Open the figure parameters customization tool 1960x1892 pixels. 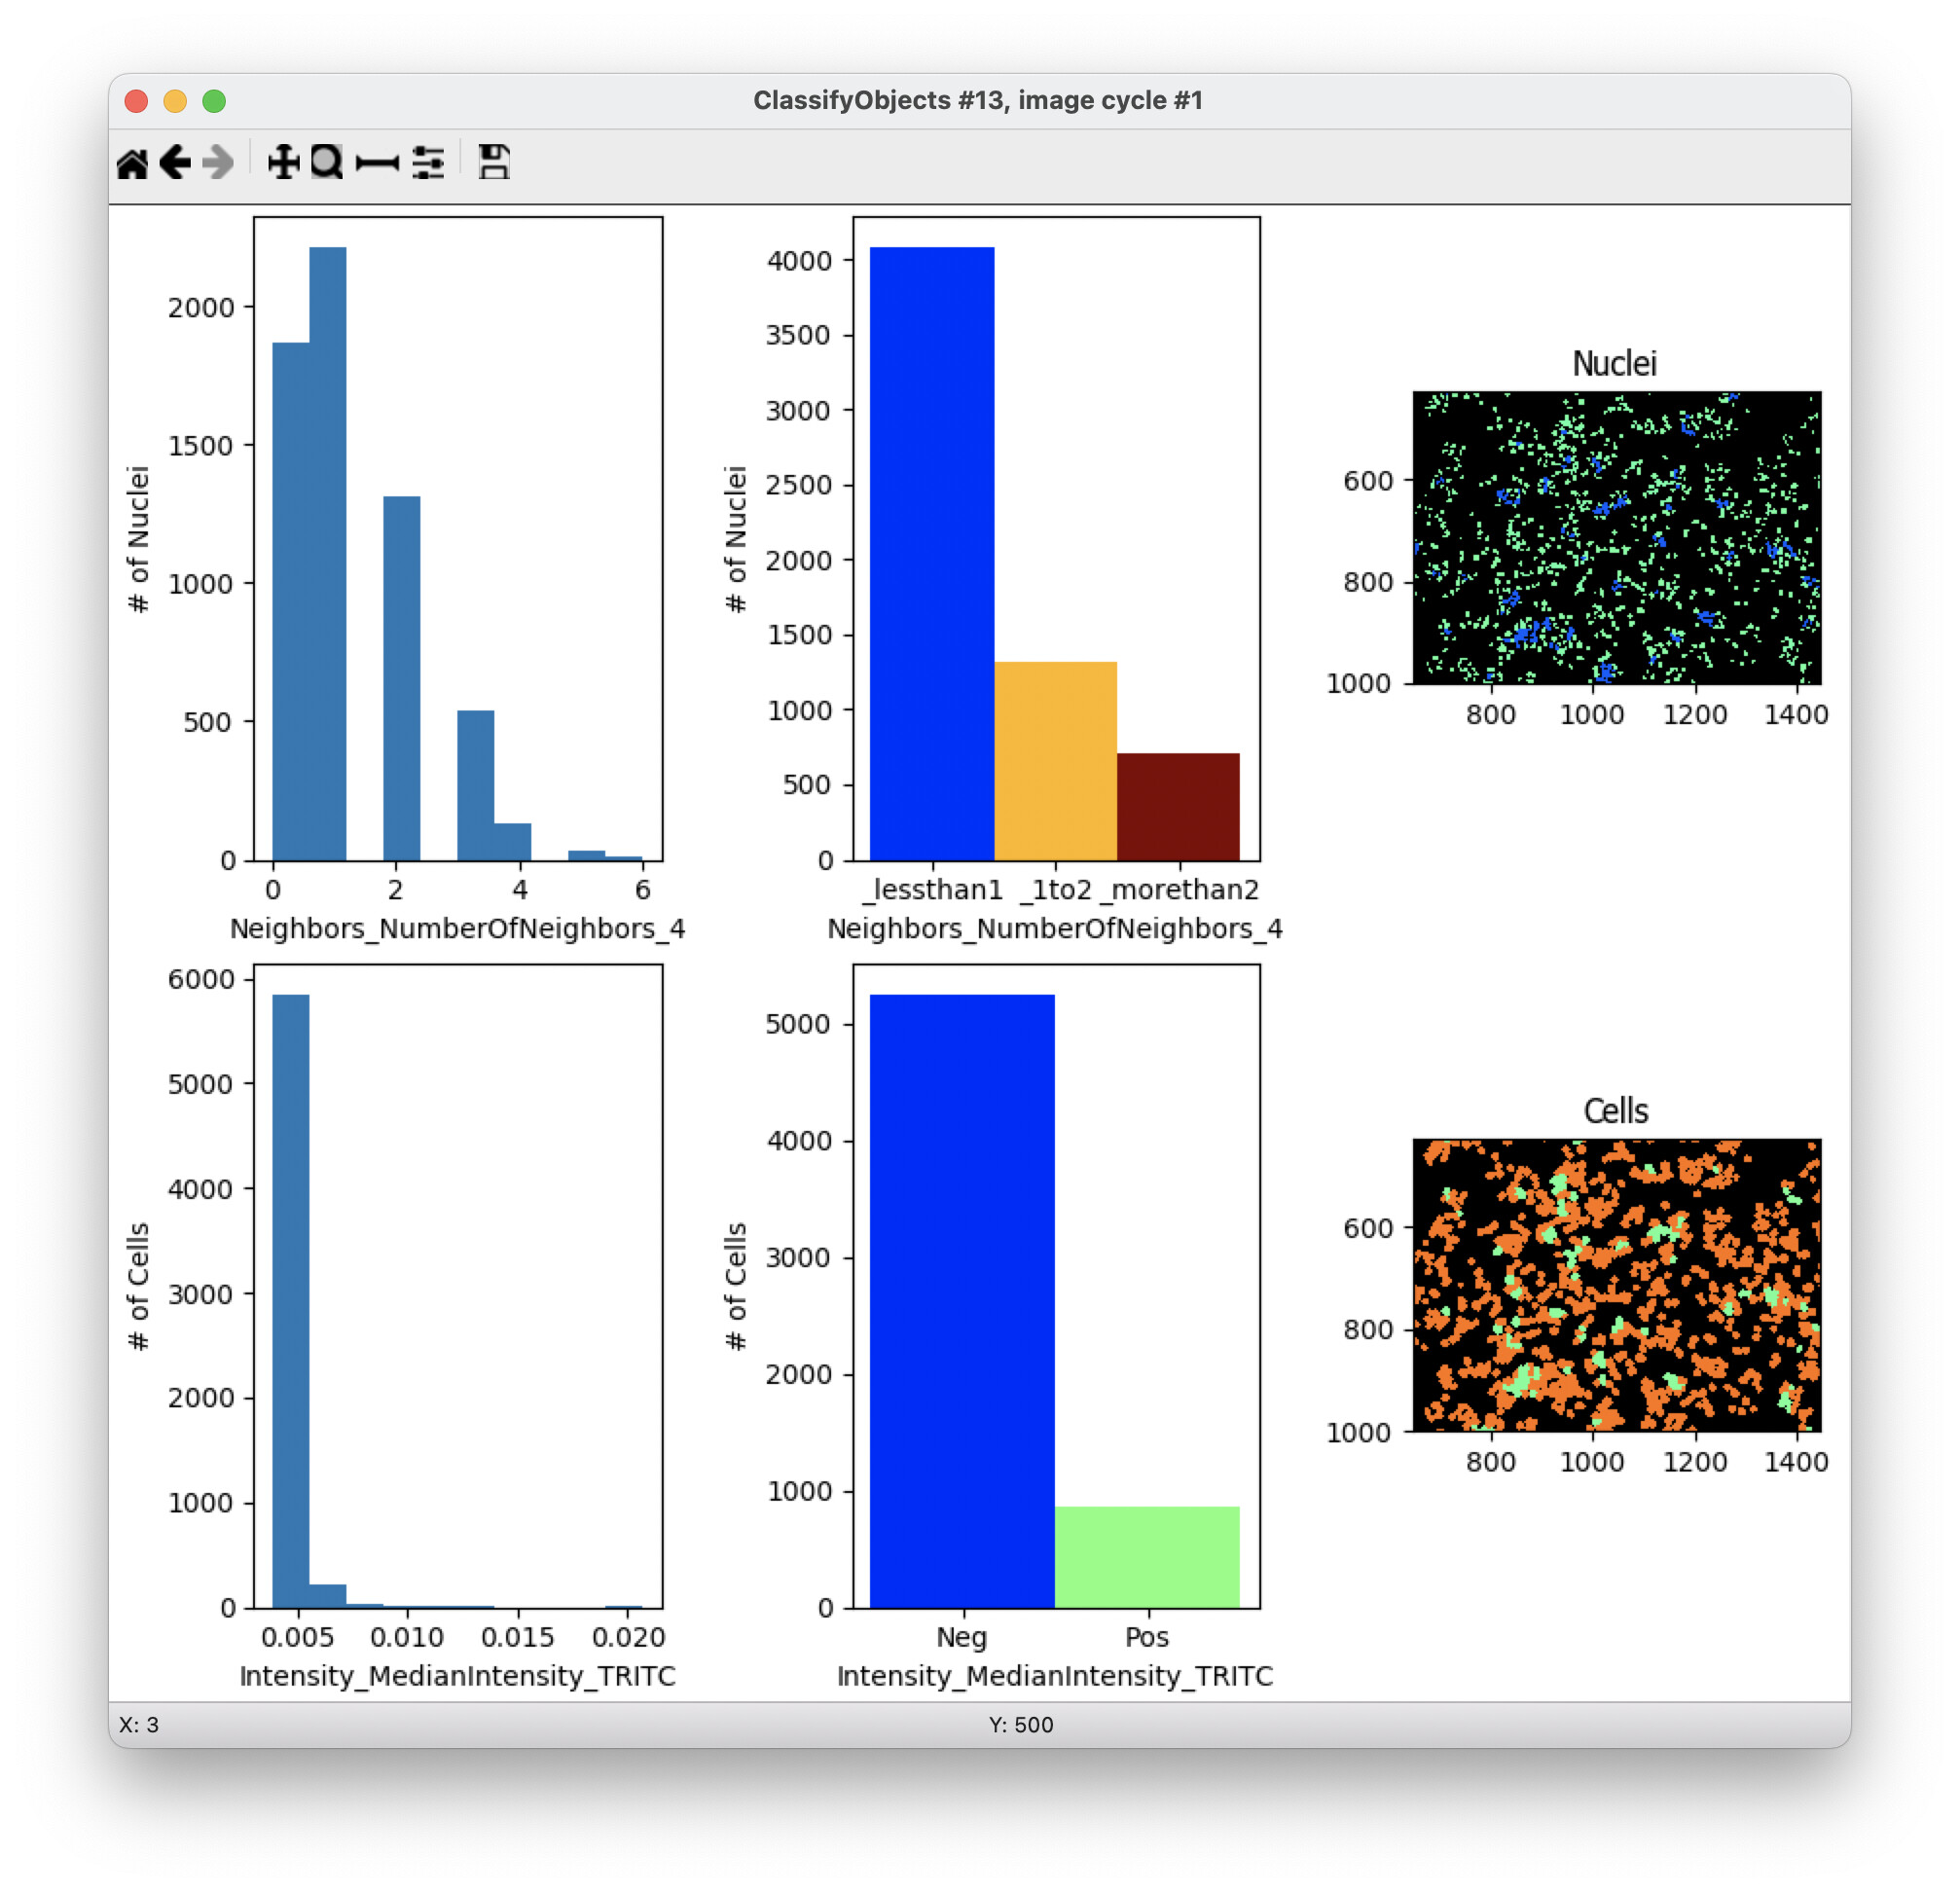428,162
